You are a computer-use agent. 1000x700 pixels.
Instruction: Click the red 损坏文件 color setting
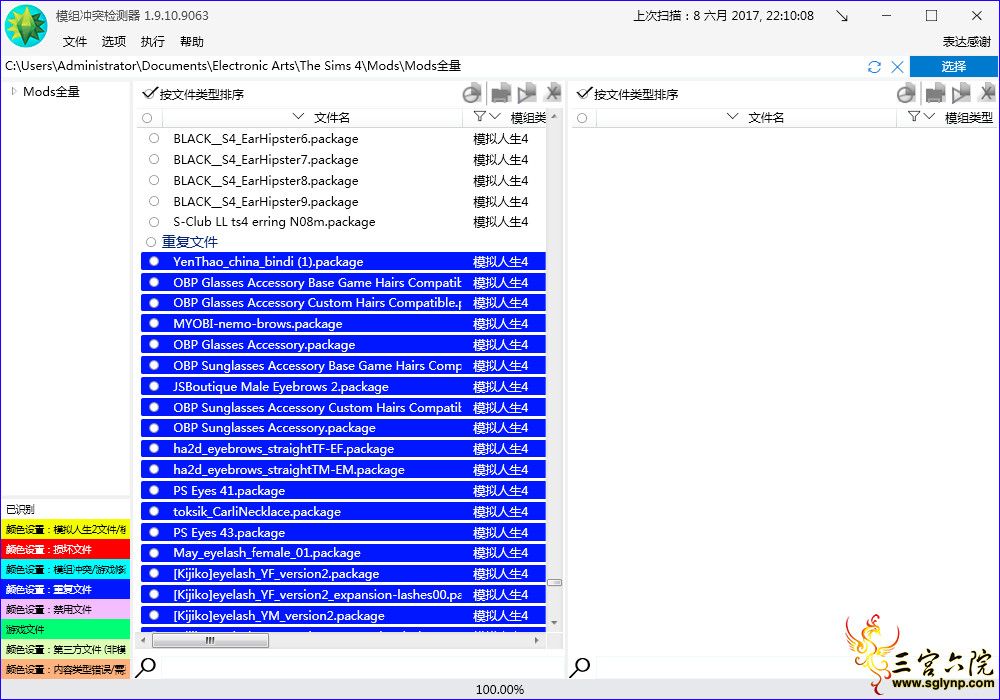[66, 550]
